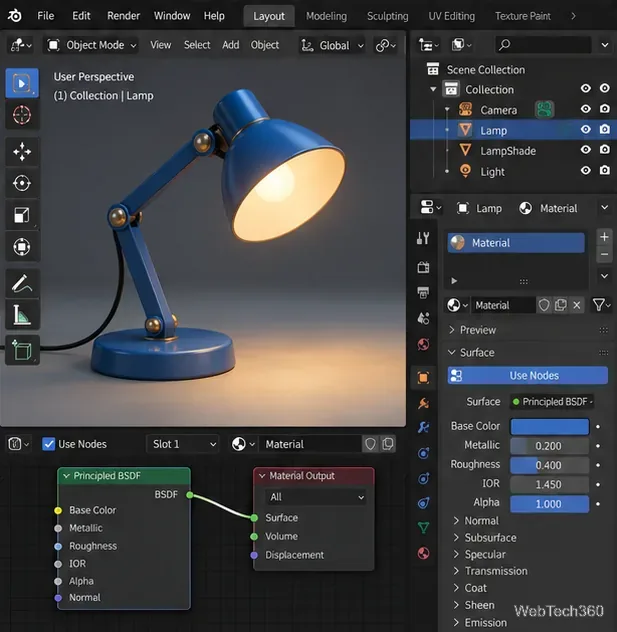Hide the Collection in viewport with eye icon
This screenshot has width=617, height=632.
coord(586,88)
